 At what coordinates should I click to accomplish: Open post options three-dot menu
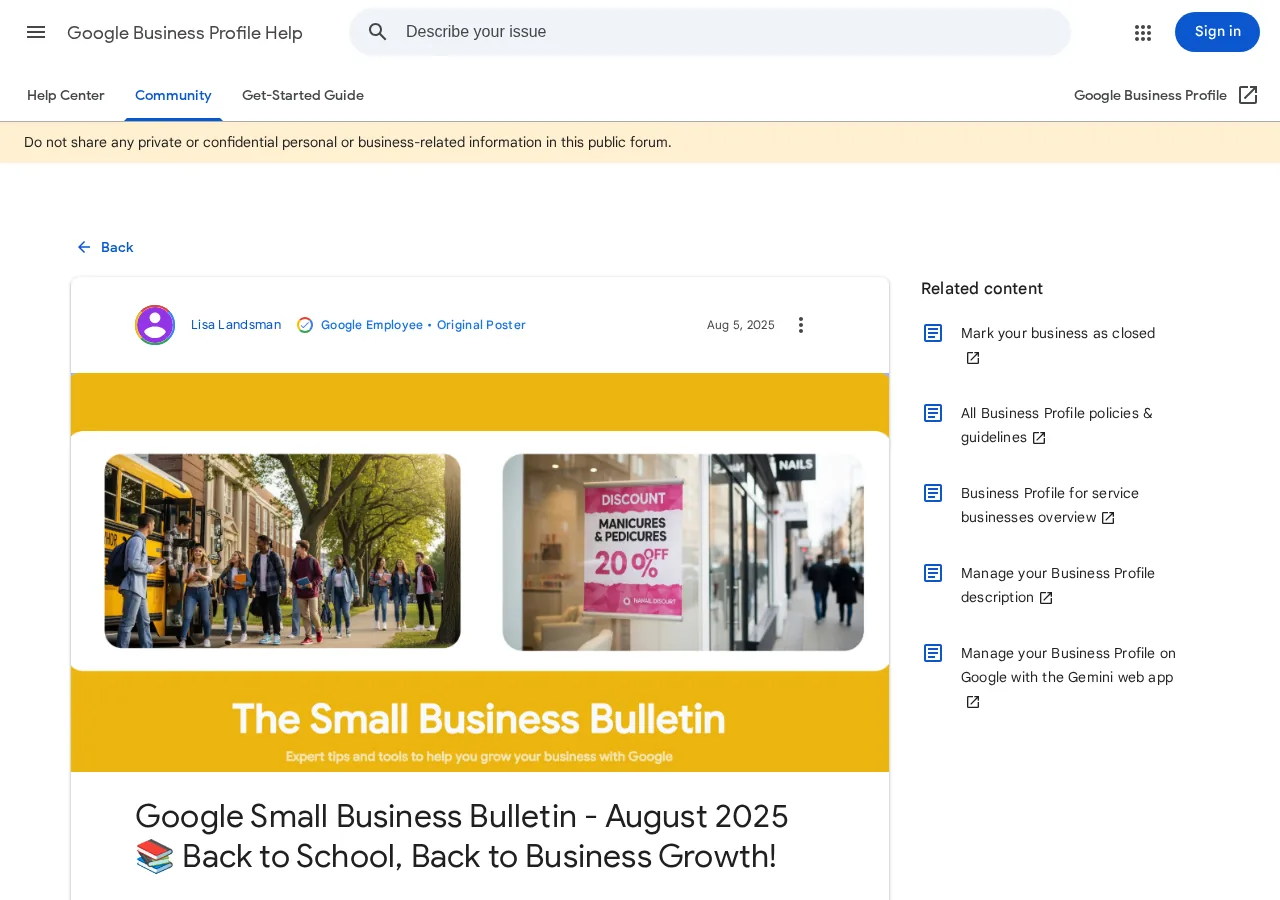801,325
